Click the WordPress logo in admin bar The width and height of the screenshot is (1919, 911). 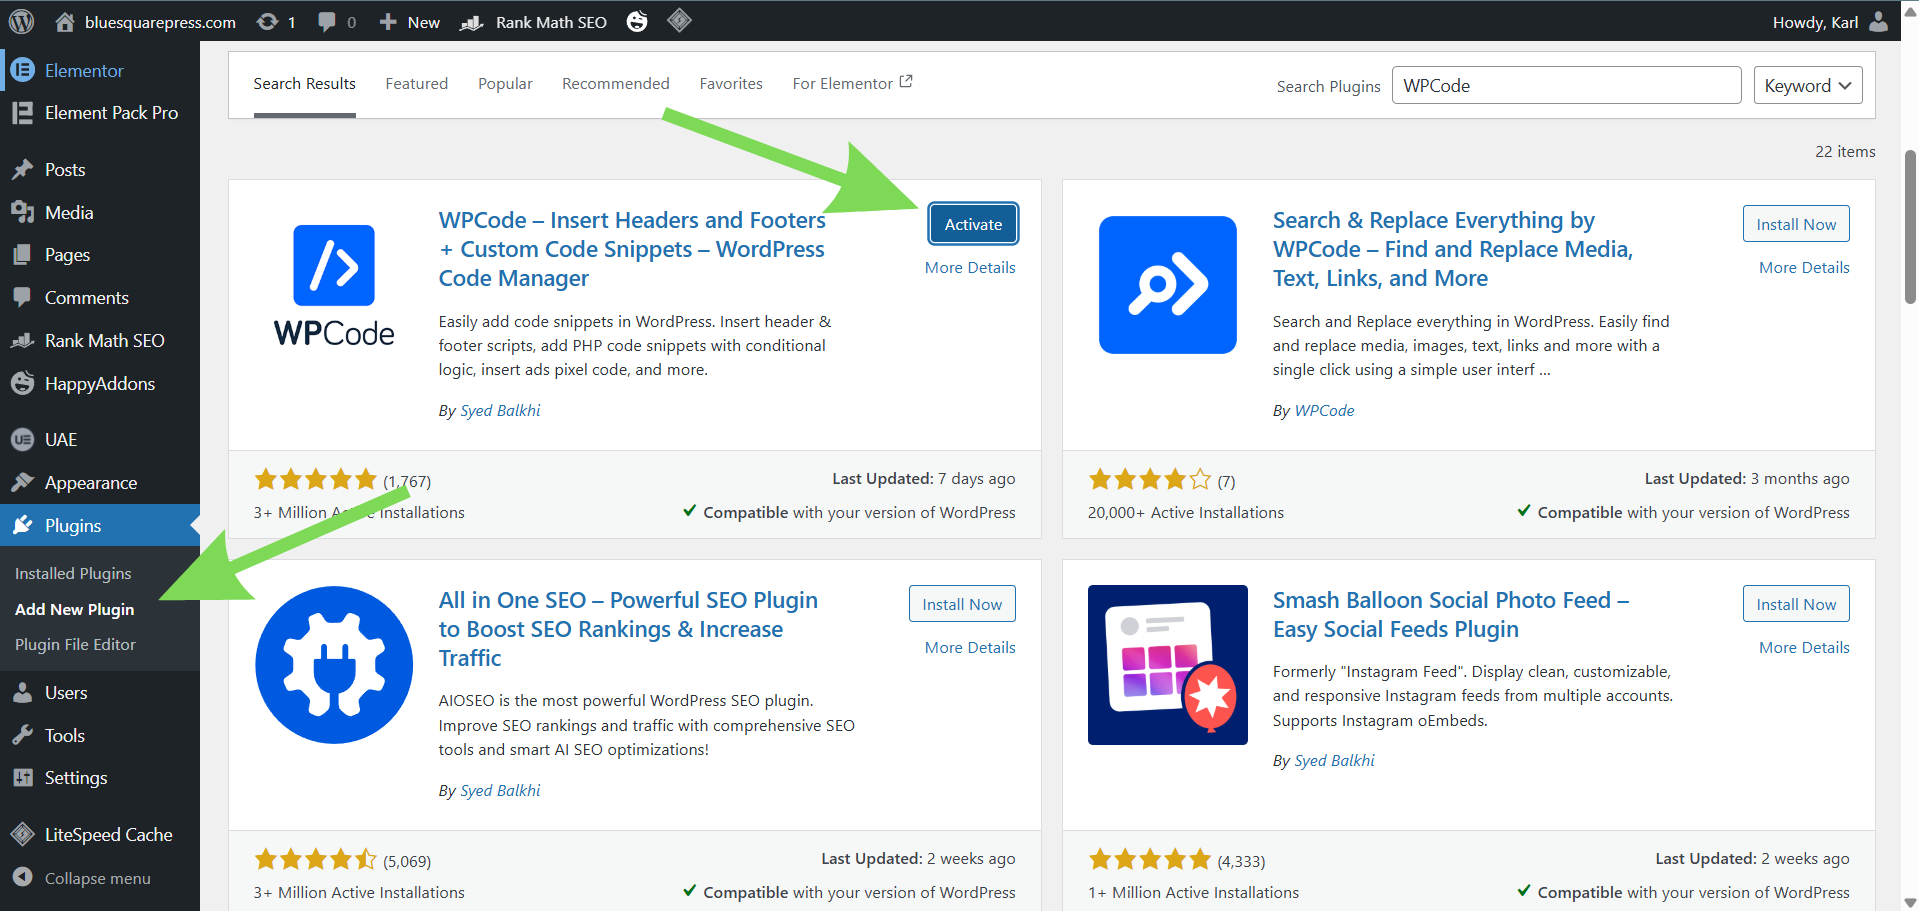pos(21,21)
